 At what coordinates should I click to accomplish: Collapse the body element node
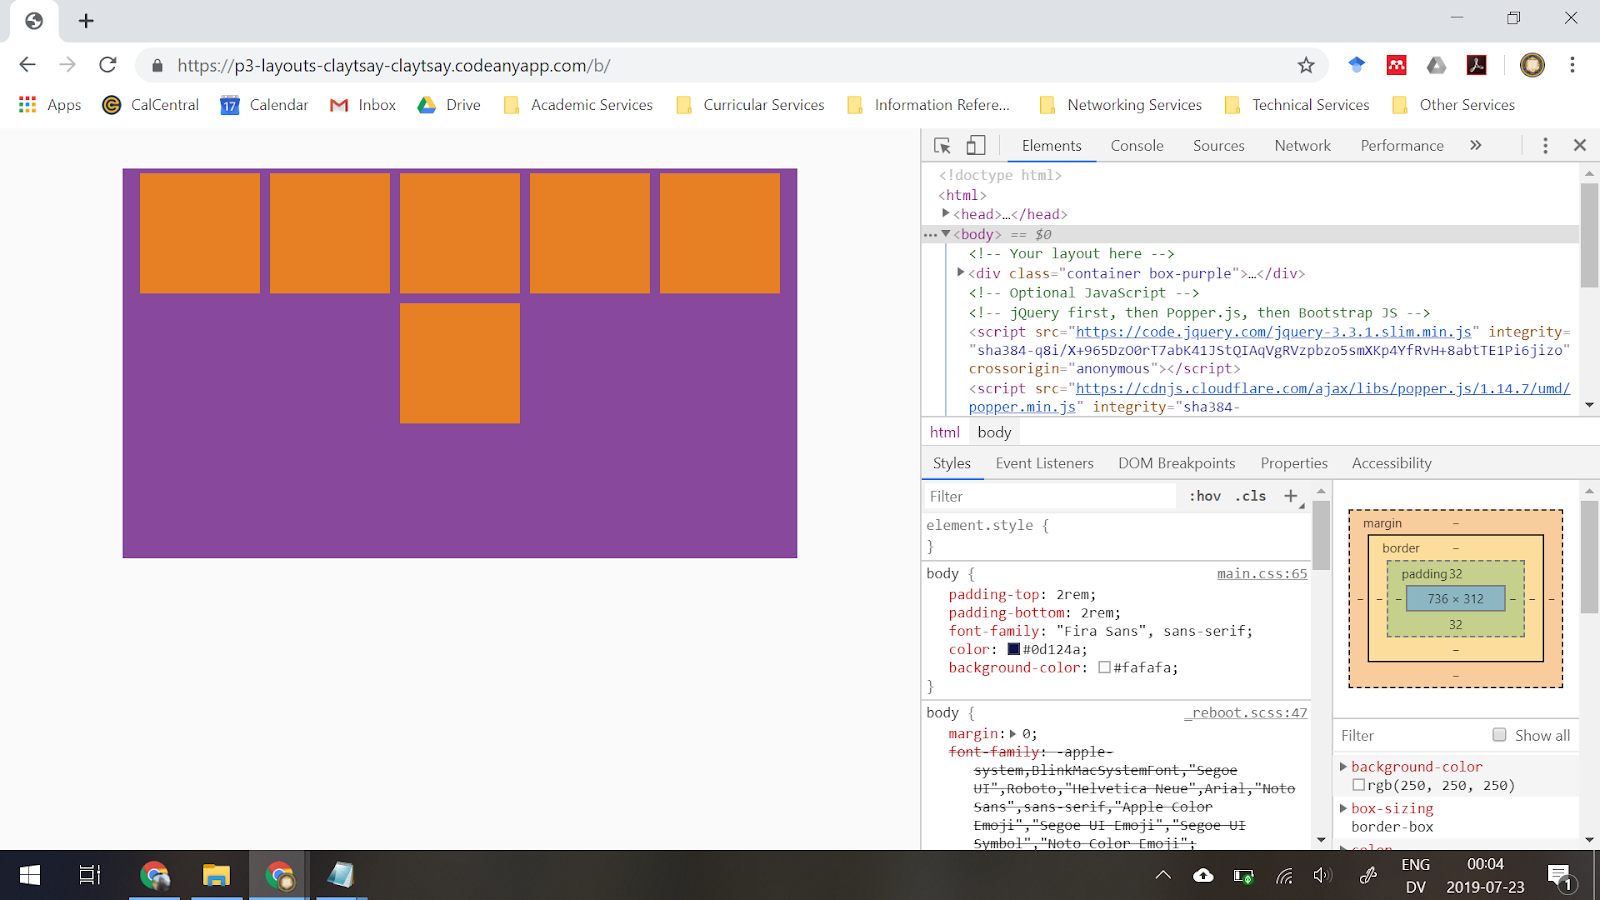[x=946, y=234]
